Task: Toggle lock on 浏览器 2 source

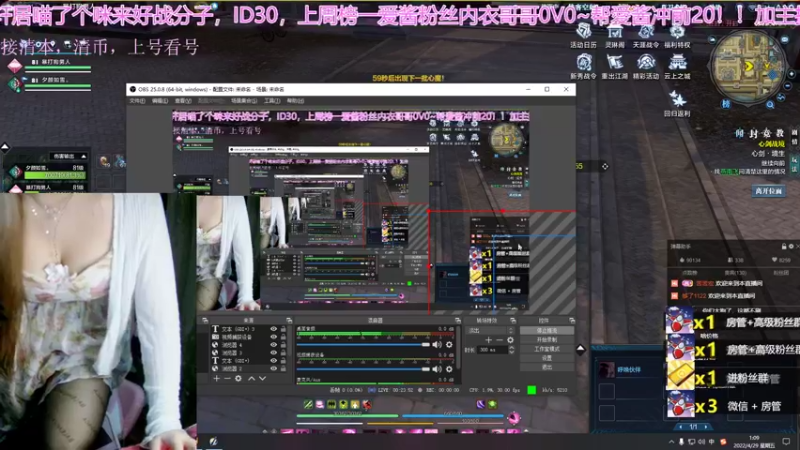Action: tap(283, 368)
